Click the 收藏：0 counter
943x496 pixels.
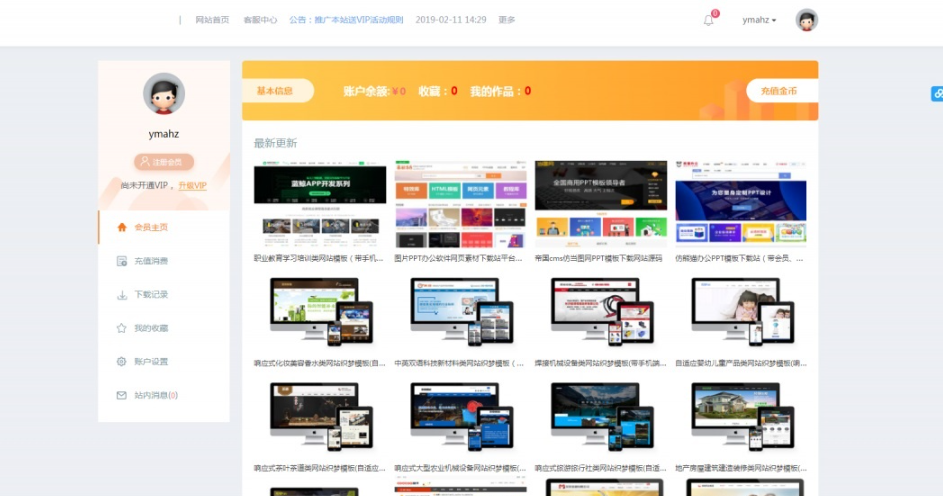tap(438, 91)
